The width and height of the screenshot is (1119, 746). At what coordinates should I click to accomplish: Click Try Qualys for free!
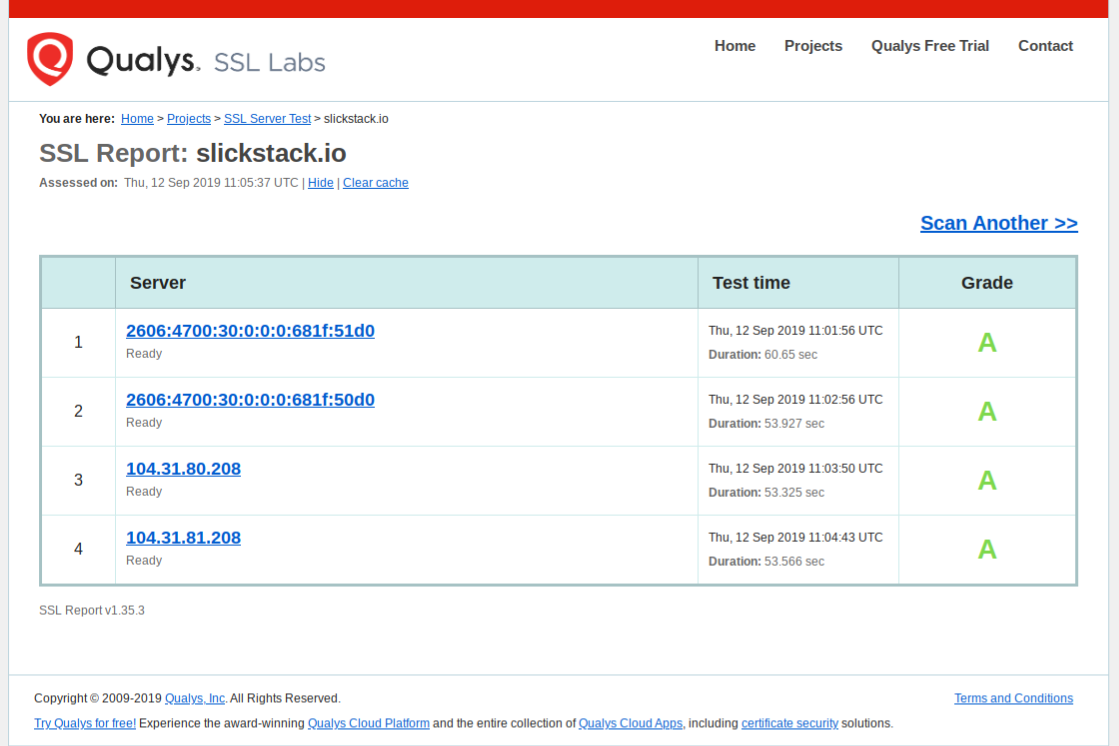85,723
